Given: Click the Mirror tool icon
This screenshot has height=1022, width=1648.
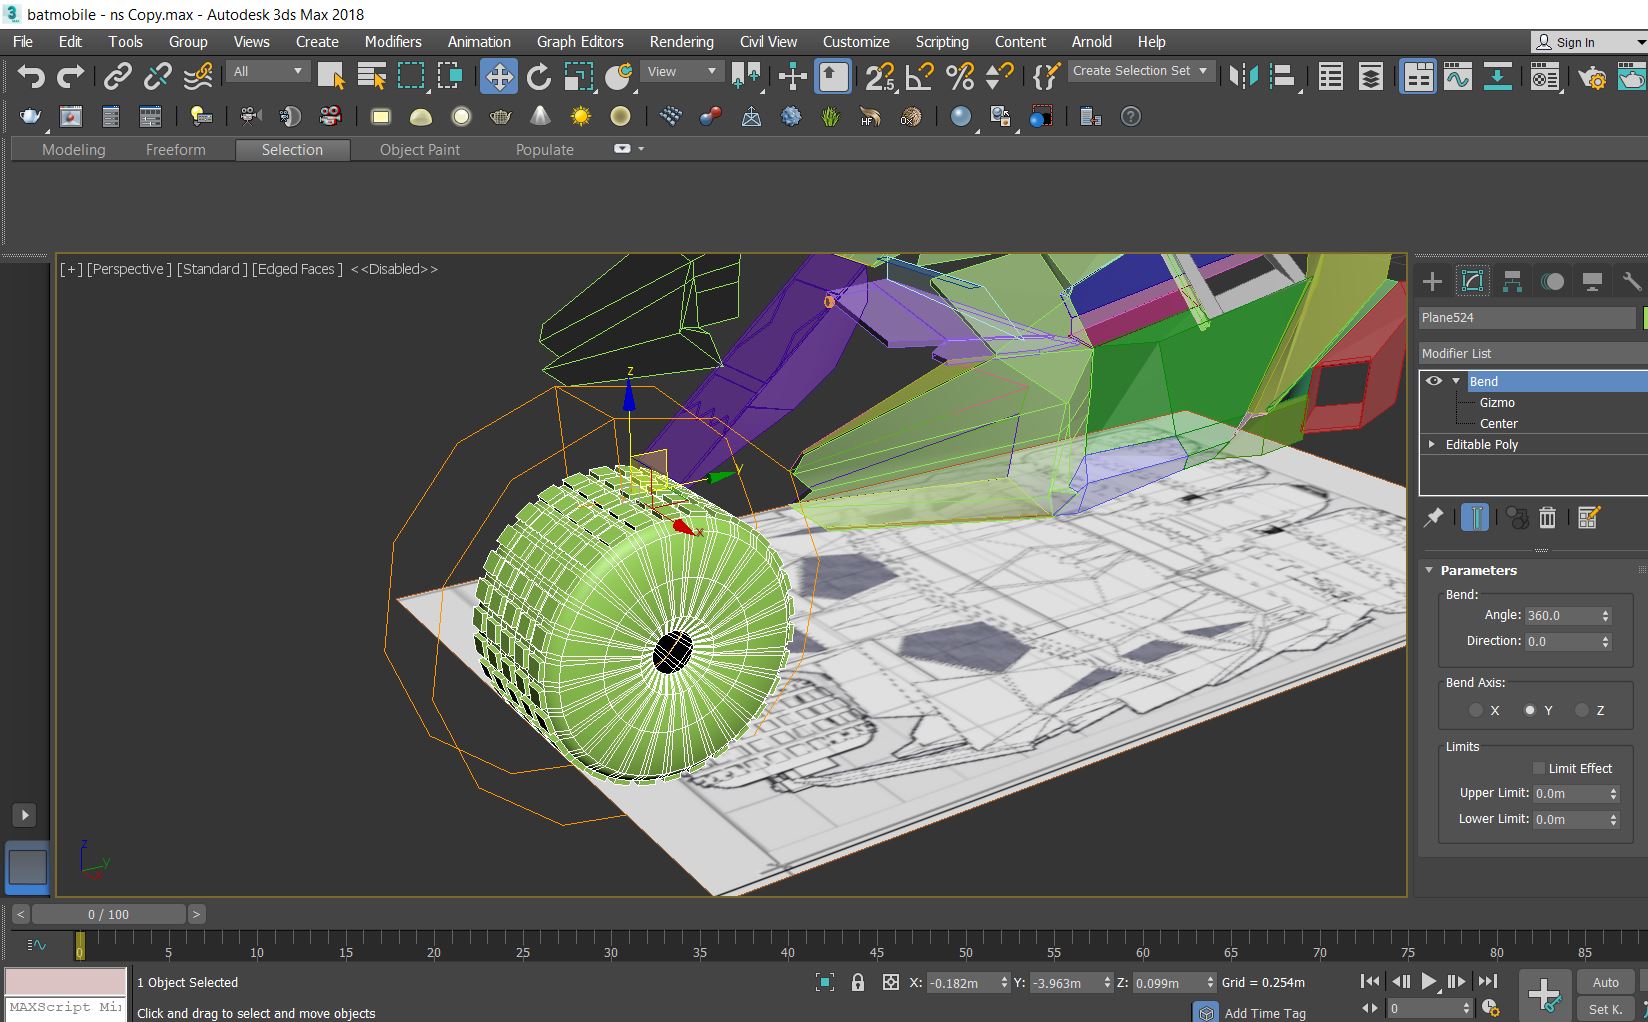Looking at the screenshot, I should coord(1244,76).
